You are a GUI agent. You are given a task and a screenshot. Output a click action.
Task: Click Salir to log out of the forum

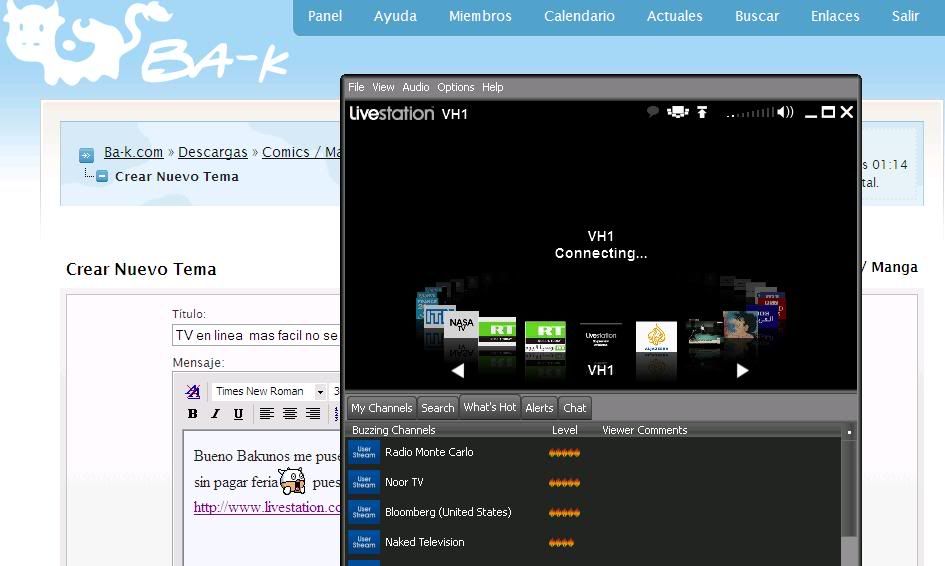pos(905,16)
